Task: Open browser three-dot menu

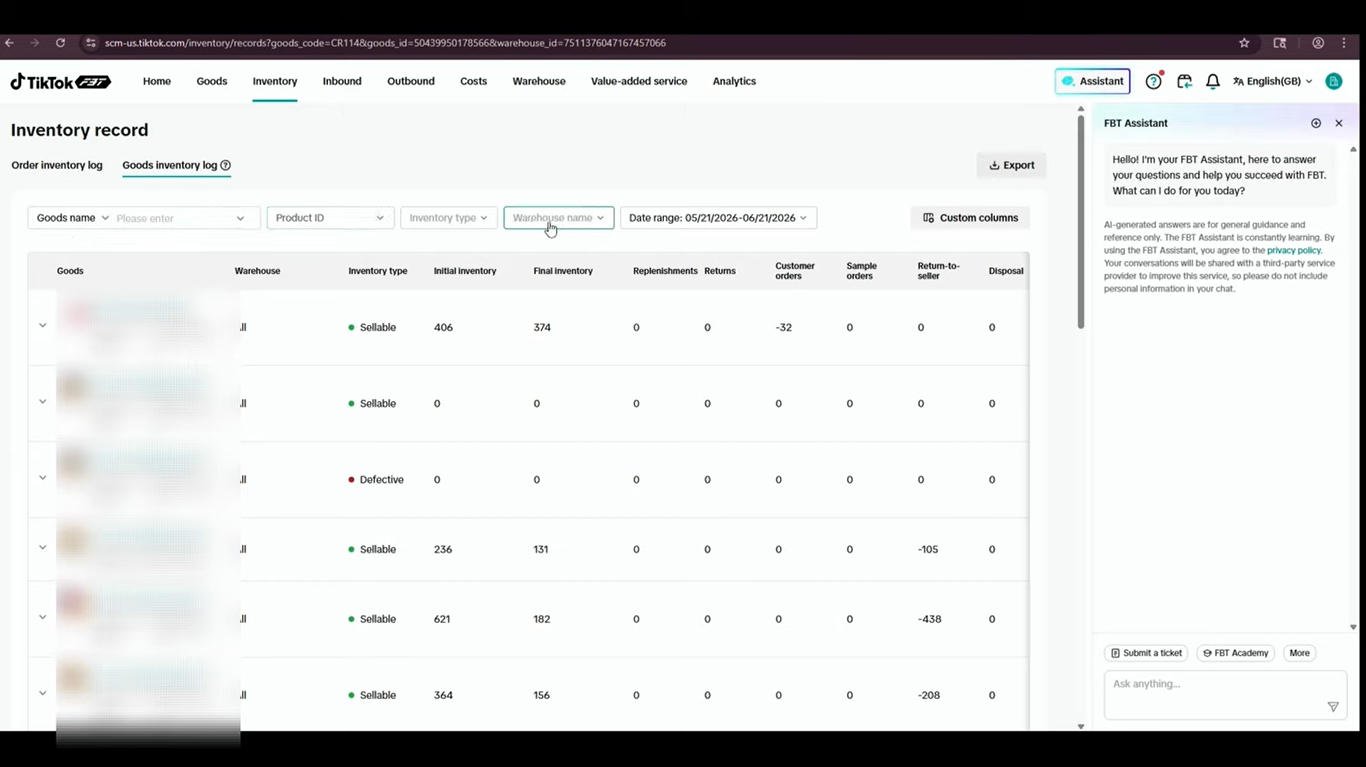Action: click(1345, 43)
